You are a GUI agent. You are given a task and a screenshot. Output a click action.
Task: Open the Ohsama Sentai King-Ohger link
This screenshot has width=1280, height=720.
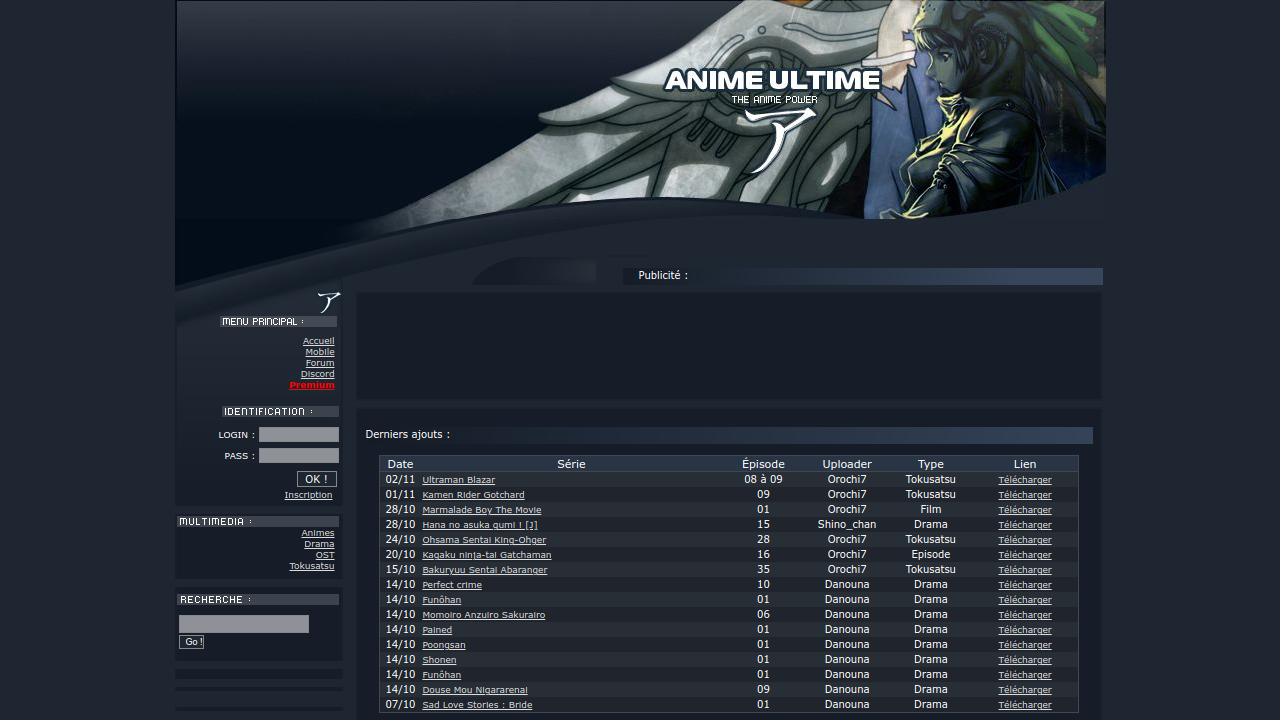(x=484, y=540)
